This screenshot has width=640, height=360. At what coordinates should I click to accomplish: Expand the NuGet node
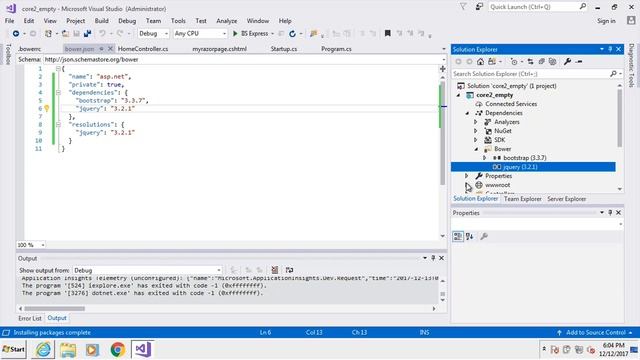[x=476, y=131]
